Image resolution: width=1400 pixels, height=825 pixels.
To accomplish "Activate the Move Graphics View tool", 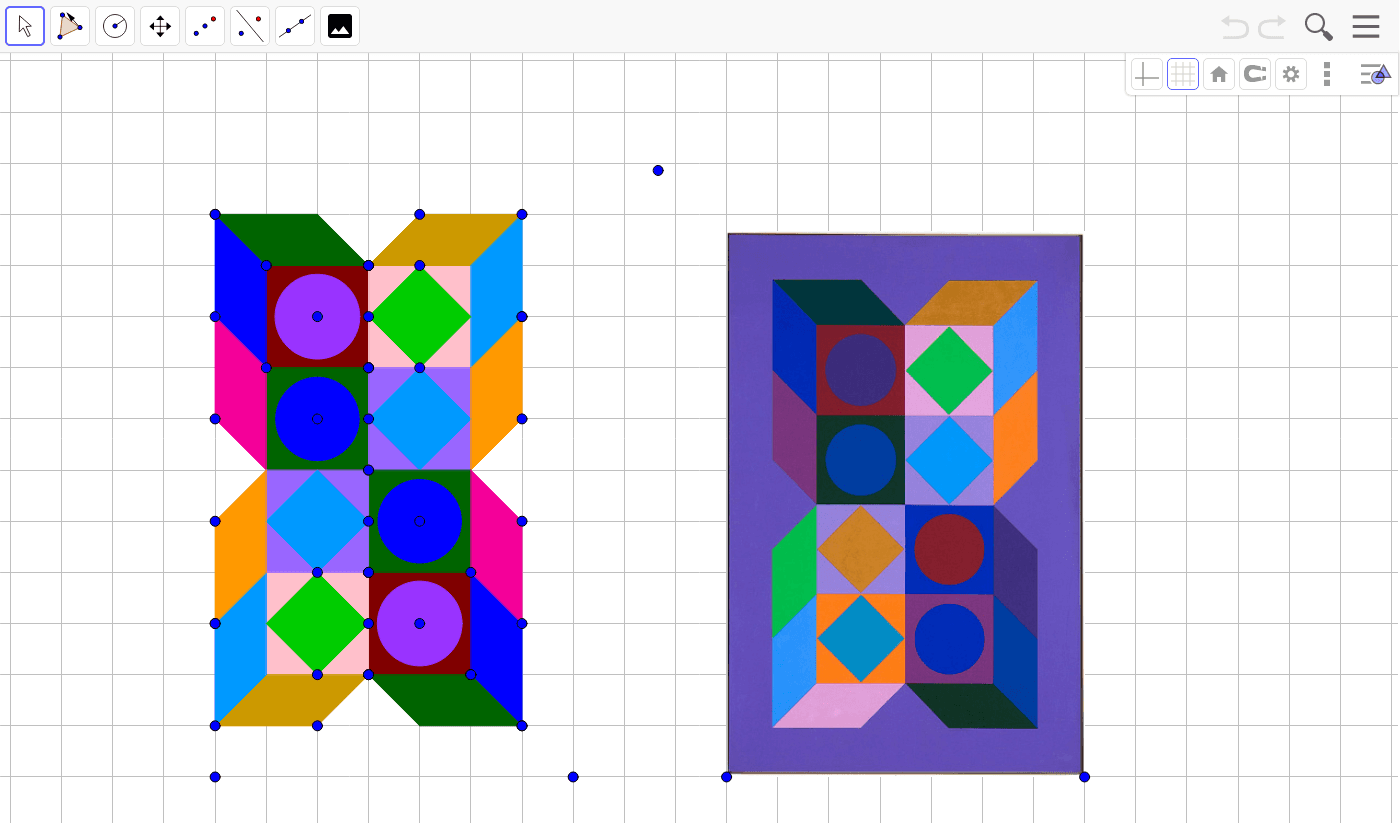I will pyautogui.click(x=160, y=26).
